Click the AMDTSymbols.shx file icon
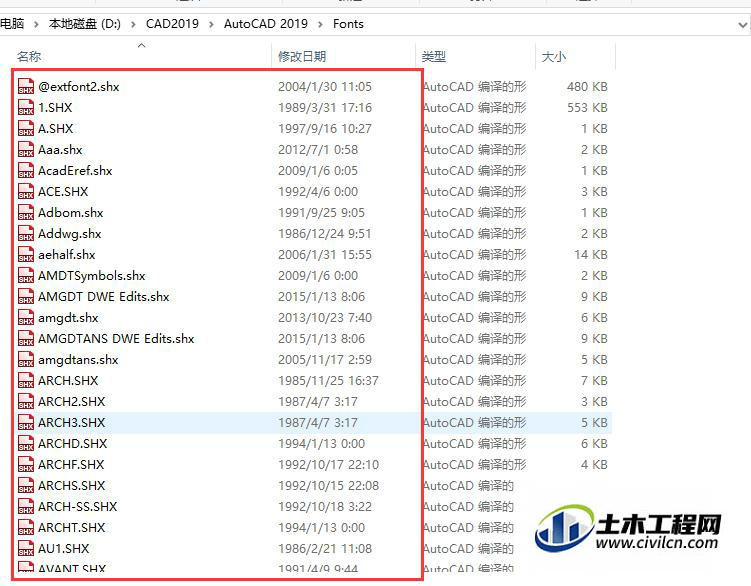751x586 pixels. [x=26, y=276]
